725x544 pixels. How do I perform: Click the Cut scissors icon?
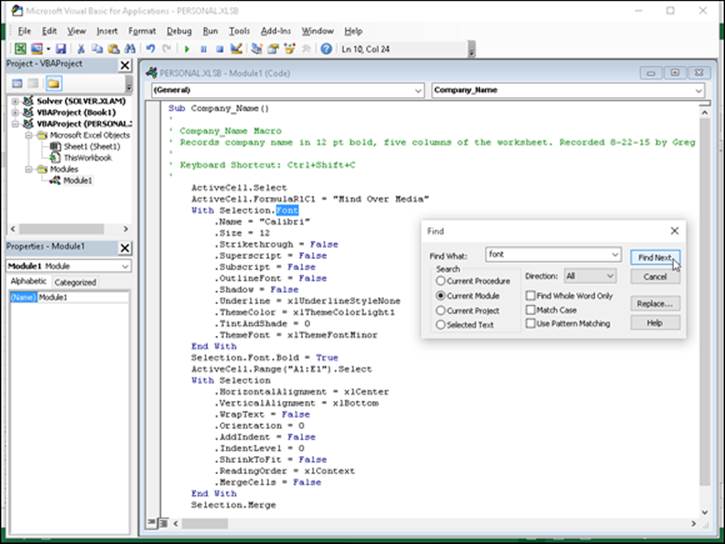[x=81, y=49]
